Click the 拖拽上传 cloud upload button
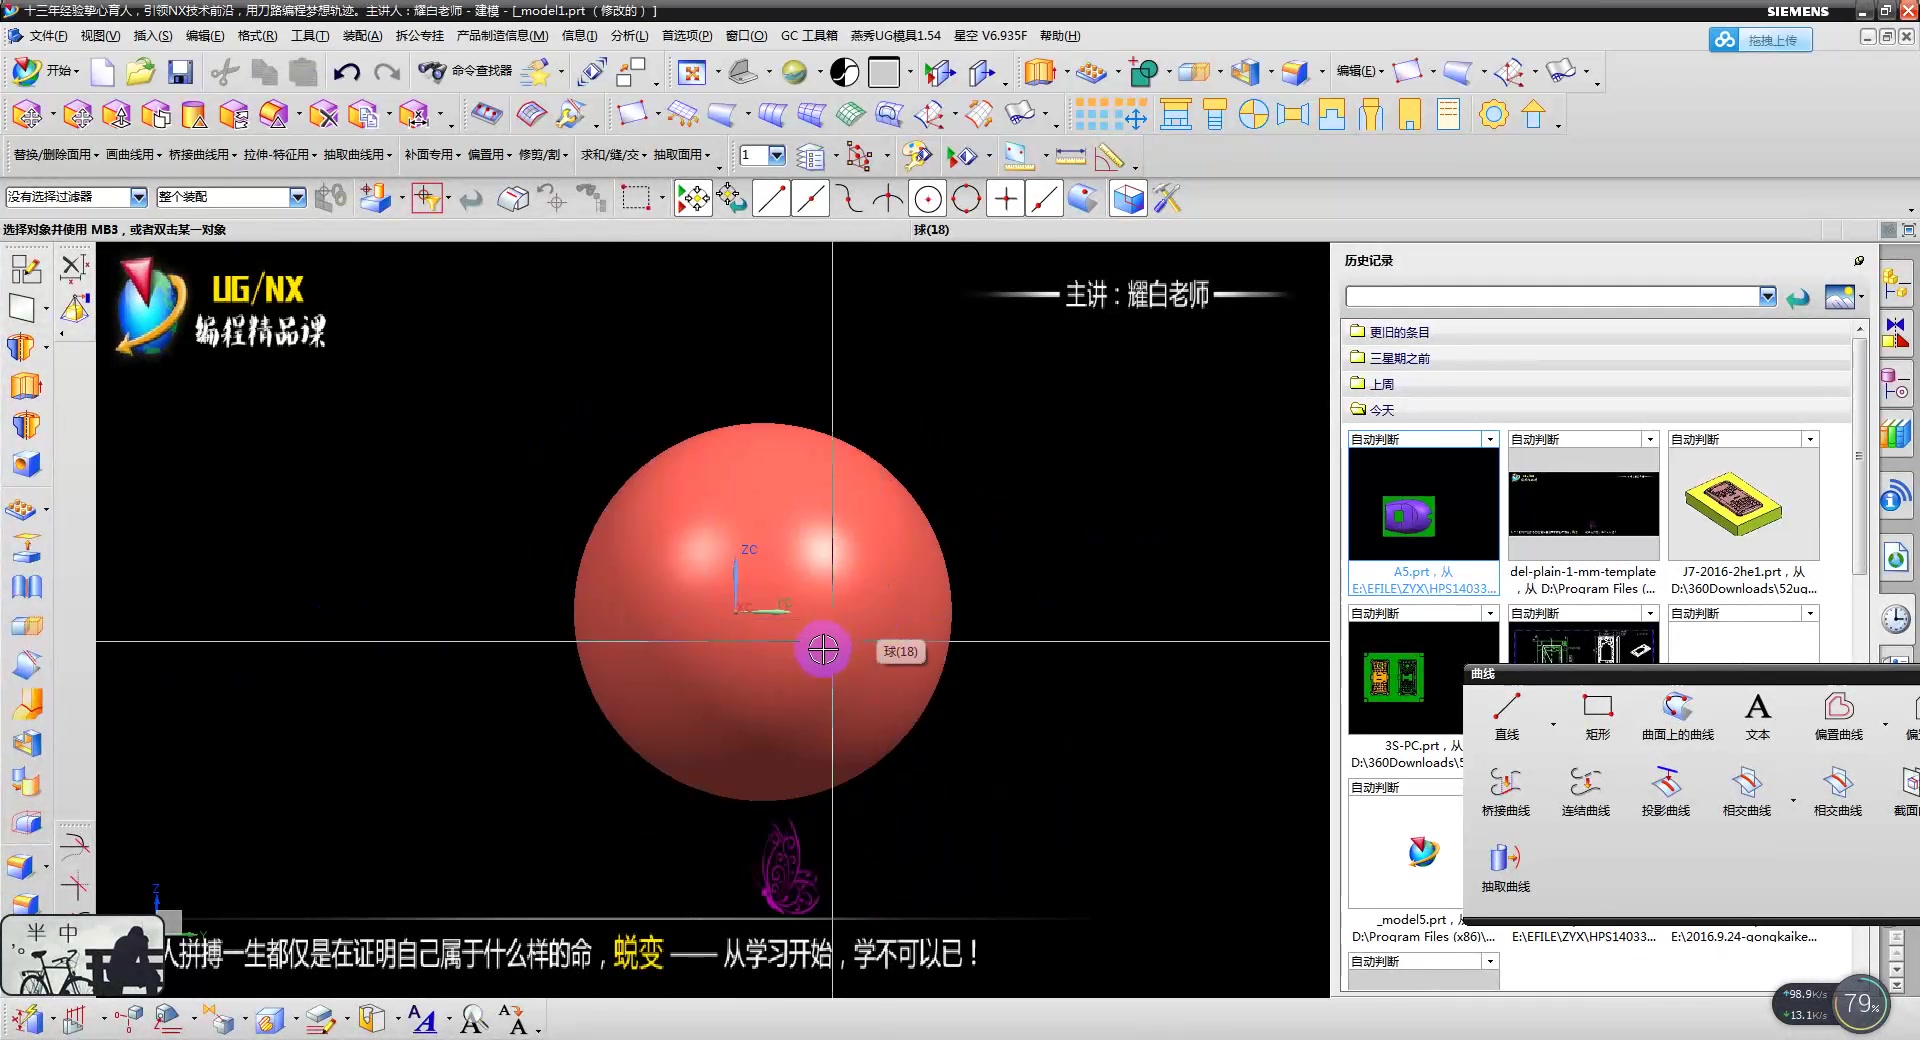The width and height of the screenshot is (1920, 1040). click(x=1760, y=40)
